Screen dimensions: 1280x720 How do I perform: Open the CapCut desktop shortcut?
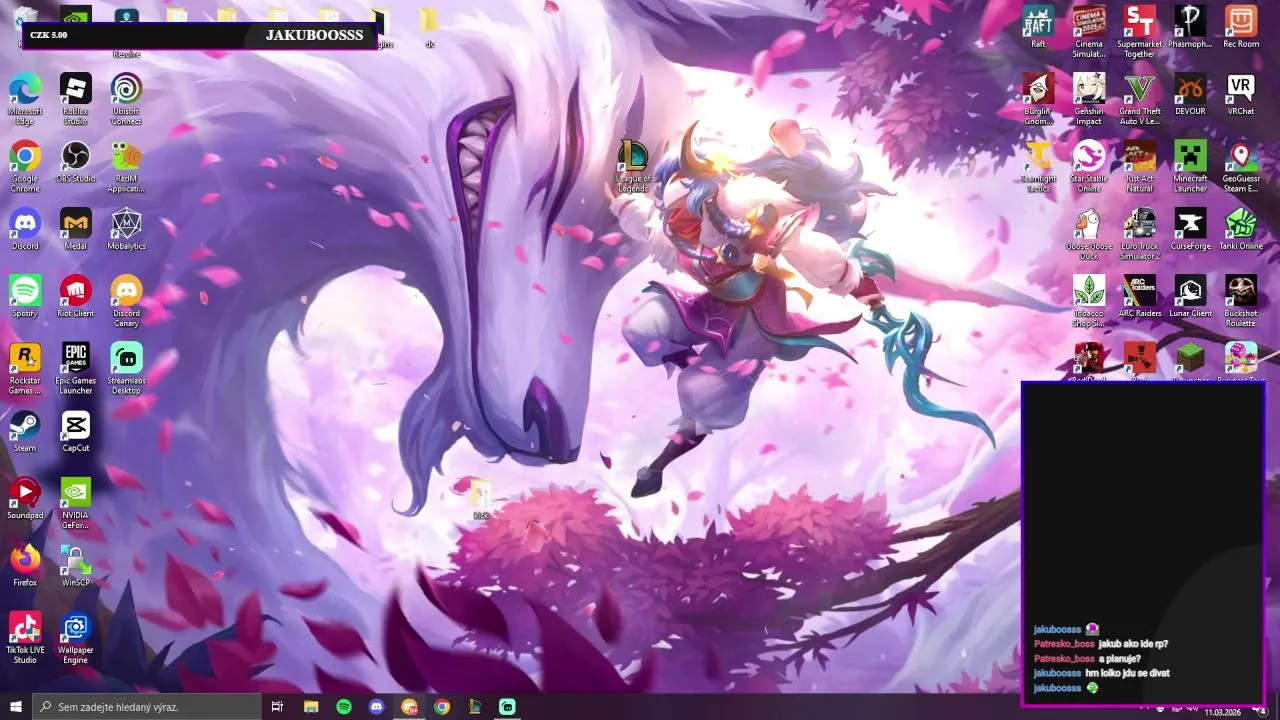pyautogui.click(x=76, y=431)
